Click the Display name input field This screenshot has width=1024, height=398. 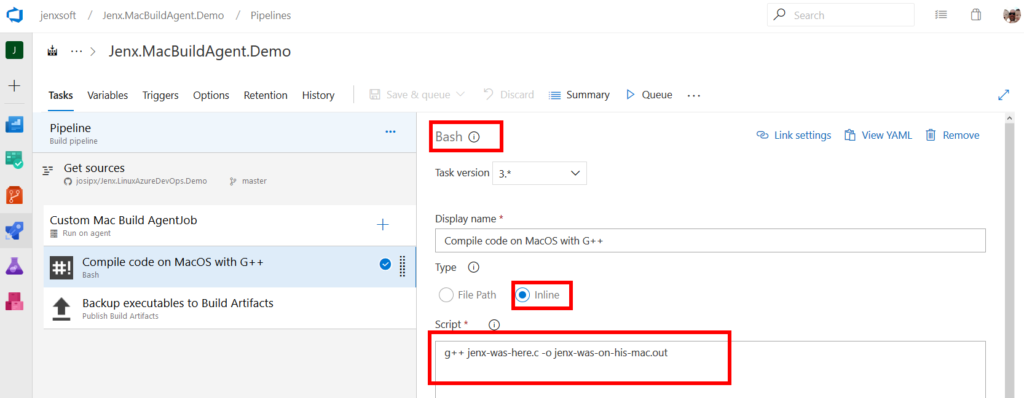coord(711,240)
